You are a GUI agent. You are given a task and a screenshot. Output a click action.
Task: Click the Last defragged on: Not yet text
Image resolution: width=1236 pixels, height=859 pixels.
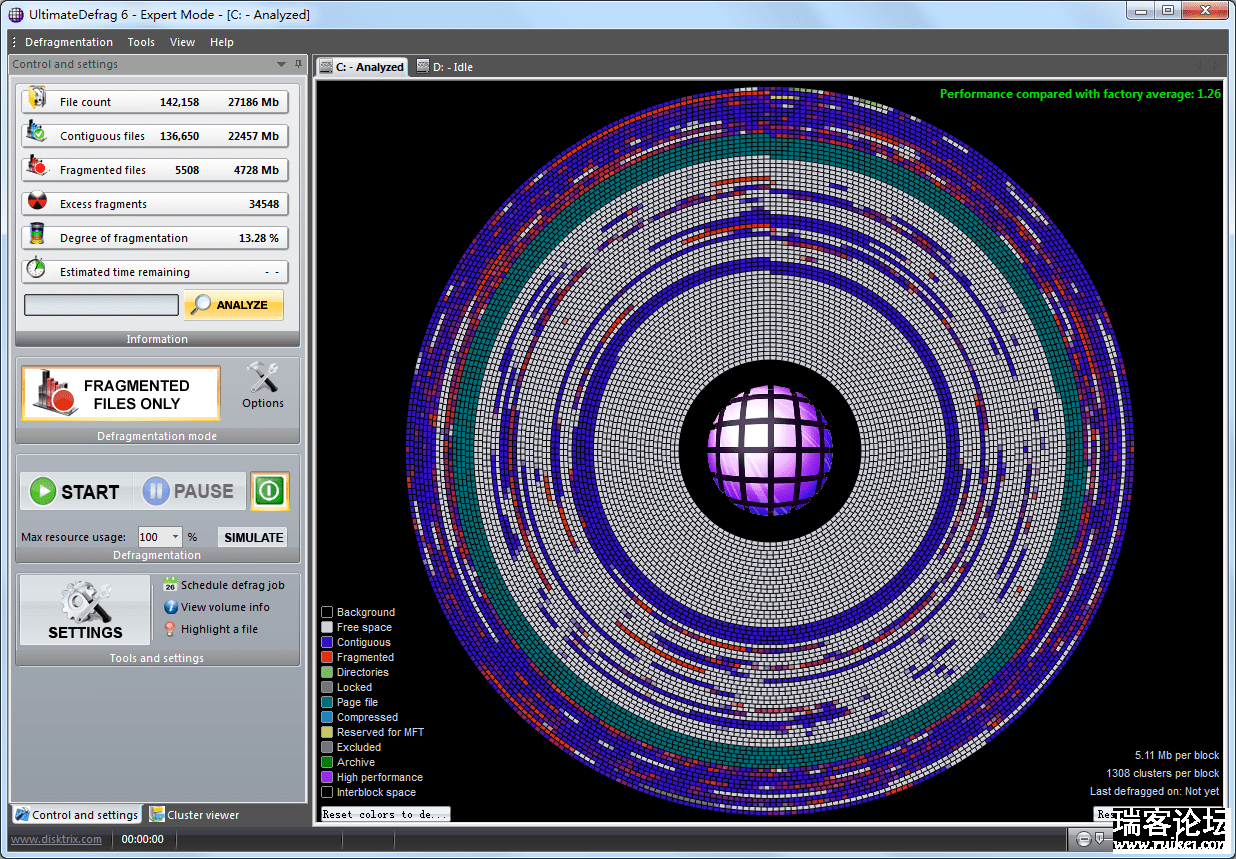(x=1154, y=791)
